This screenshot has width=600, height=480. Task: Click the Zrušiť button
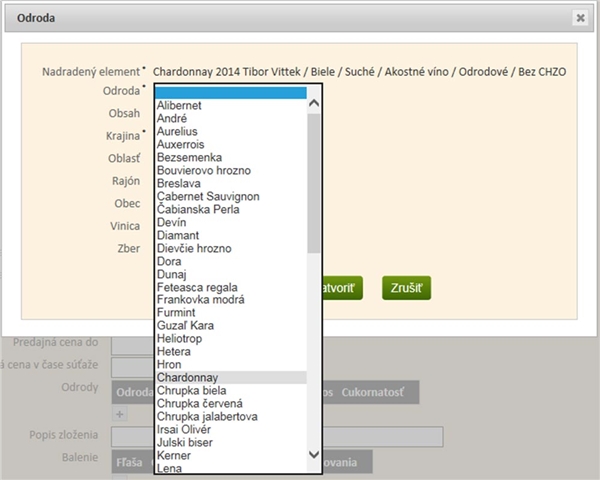tap(406, 288)
